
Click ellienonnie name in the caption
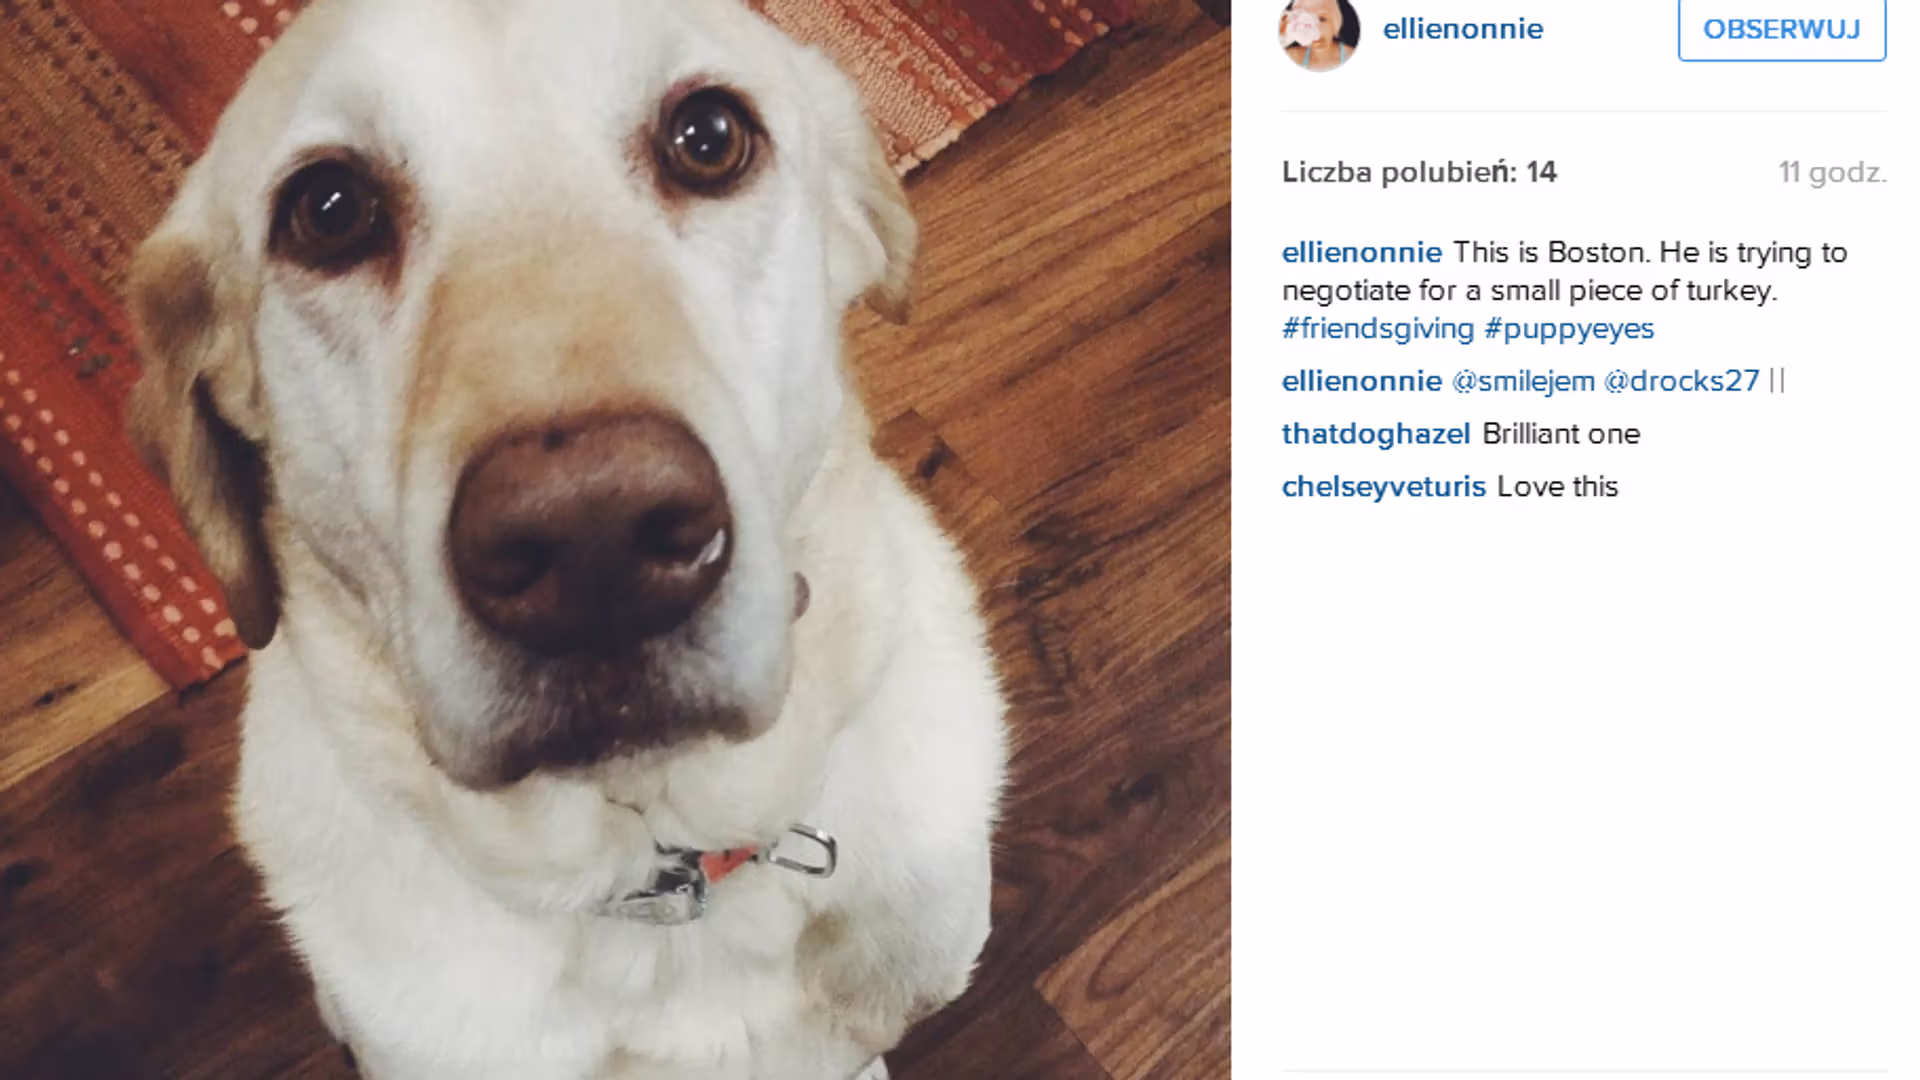point(1362,252)
